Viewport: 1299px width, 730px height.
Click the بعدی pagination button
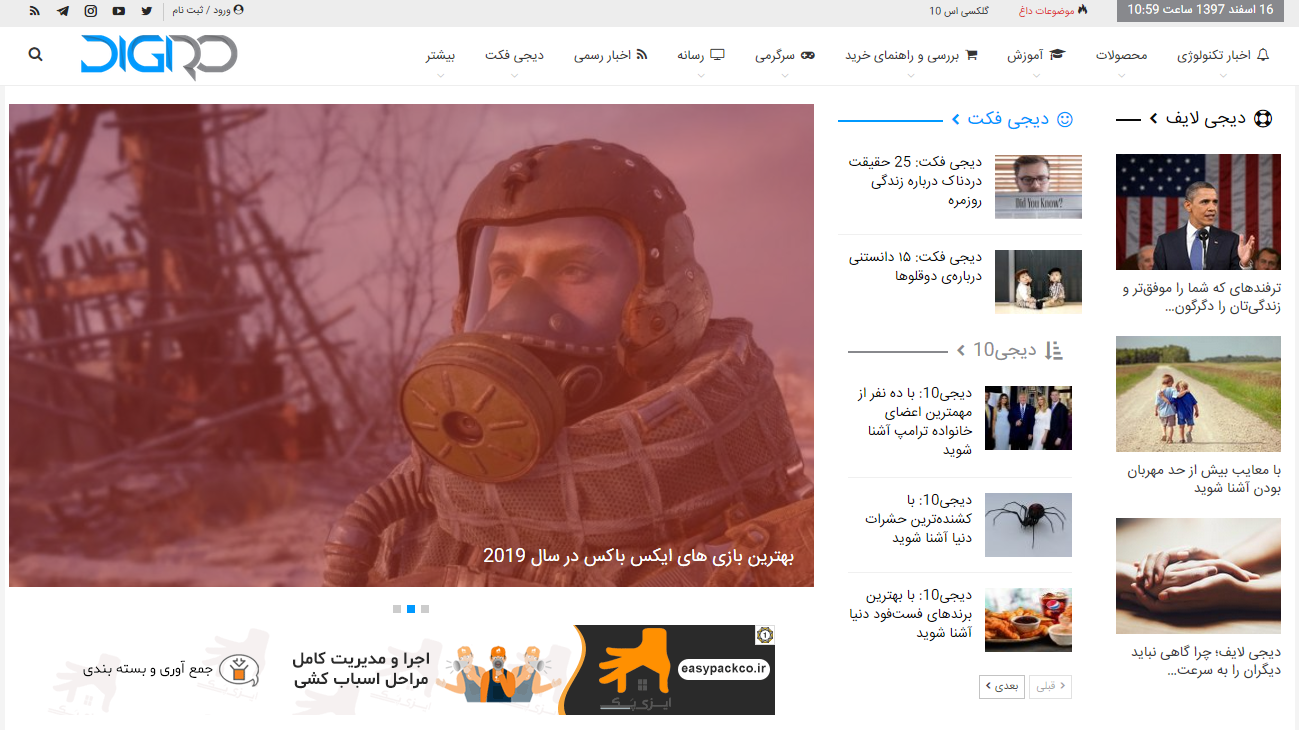(x=1002, y=687)
